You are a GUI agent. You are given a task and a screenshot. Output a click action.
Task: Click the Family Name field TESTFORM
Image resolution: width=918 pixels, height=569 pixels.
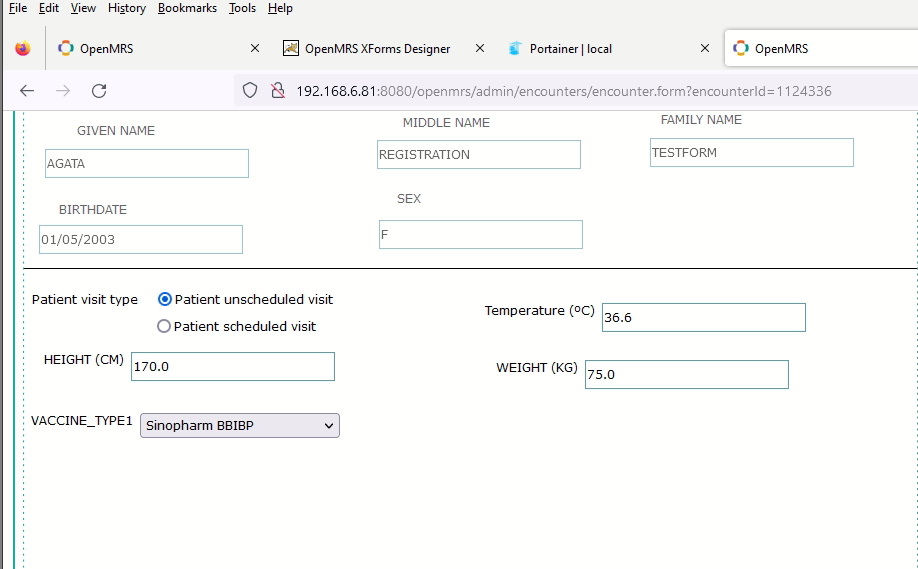click(x=752, y=153)
